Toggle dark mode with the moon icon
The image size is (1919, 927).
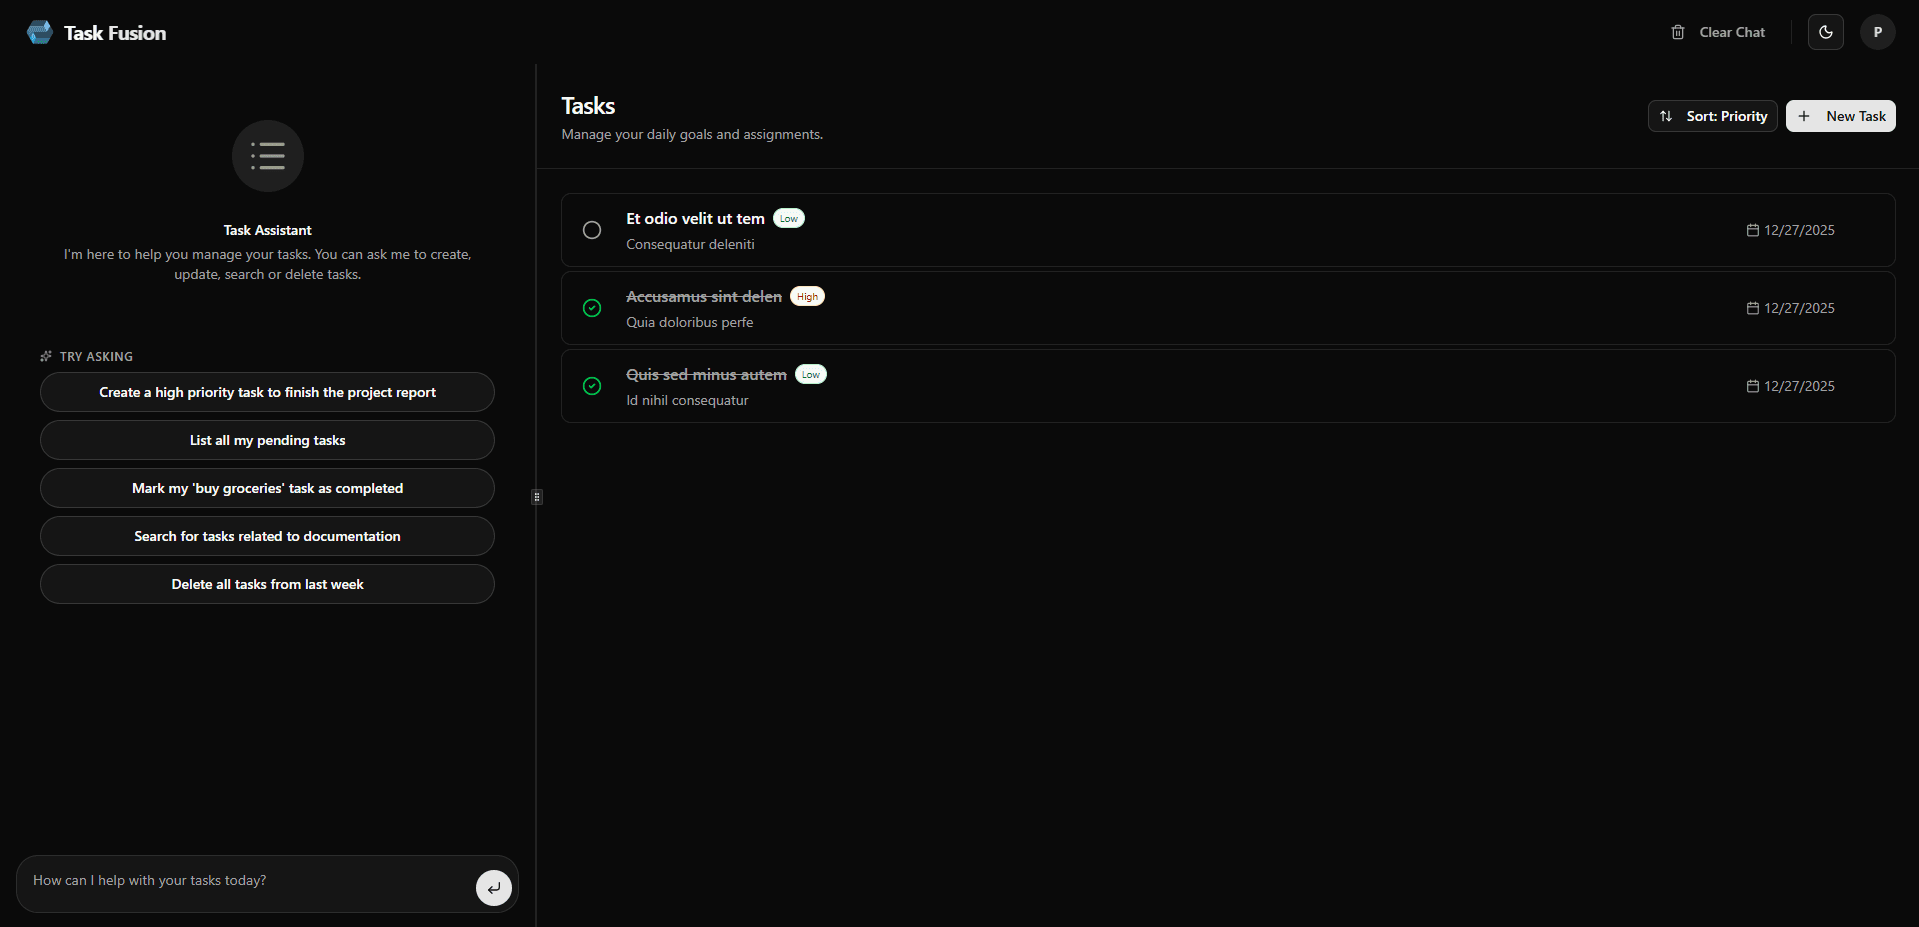coord(1825,32)
